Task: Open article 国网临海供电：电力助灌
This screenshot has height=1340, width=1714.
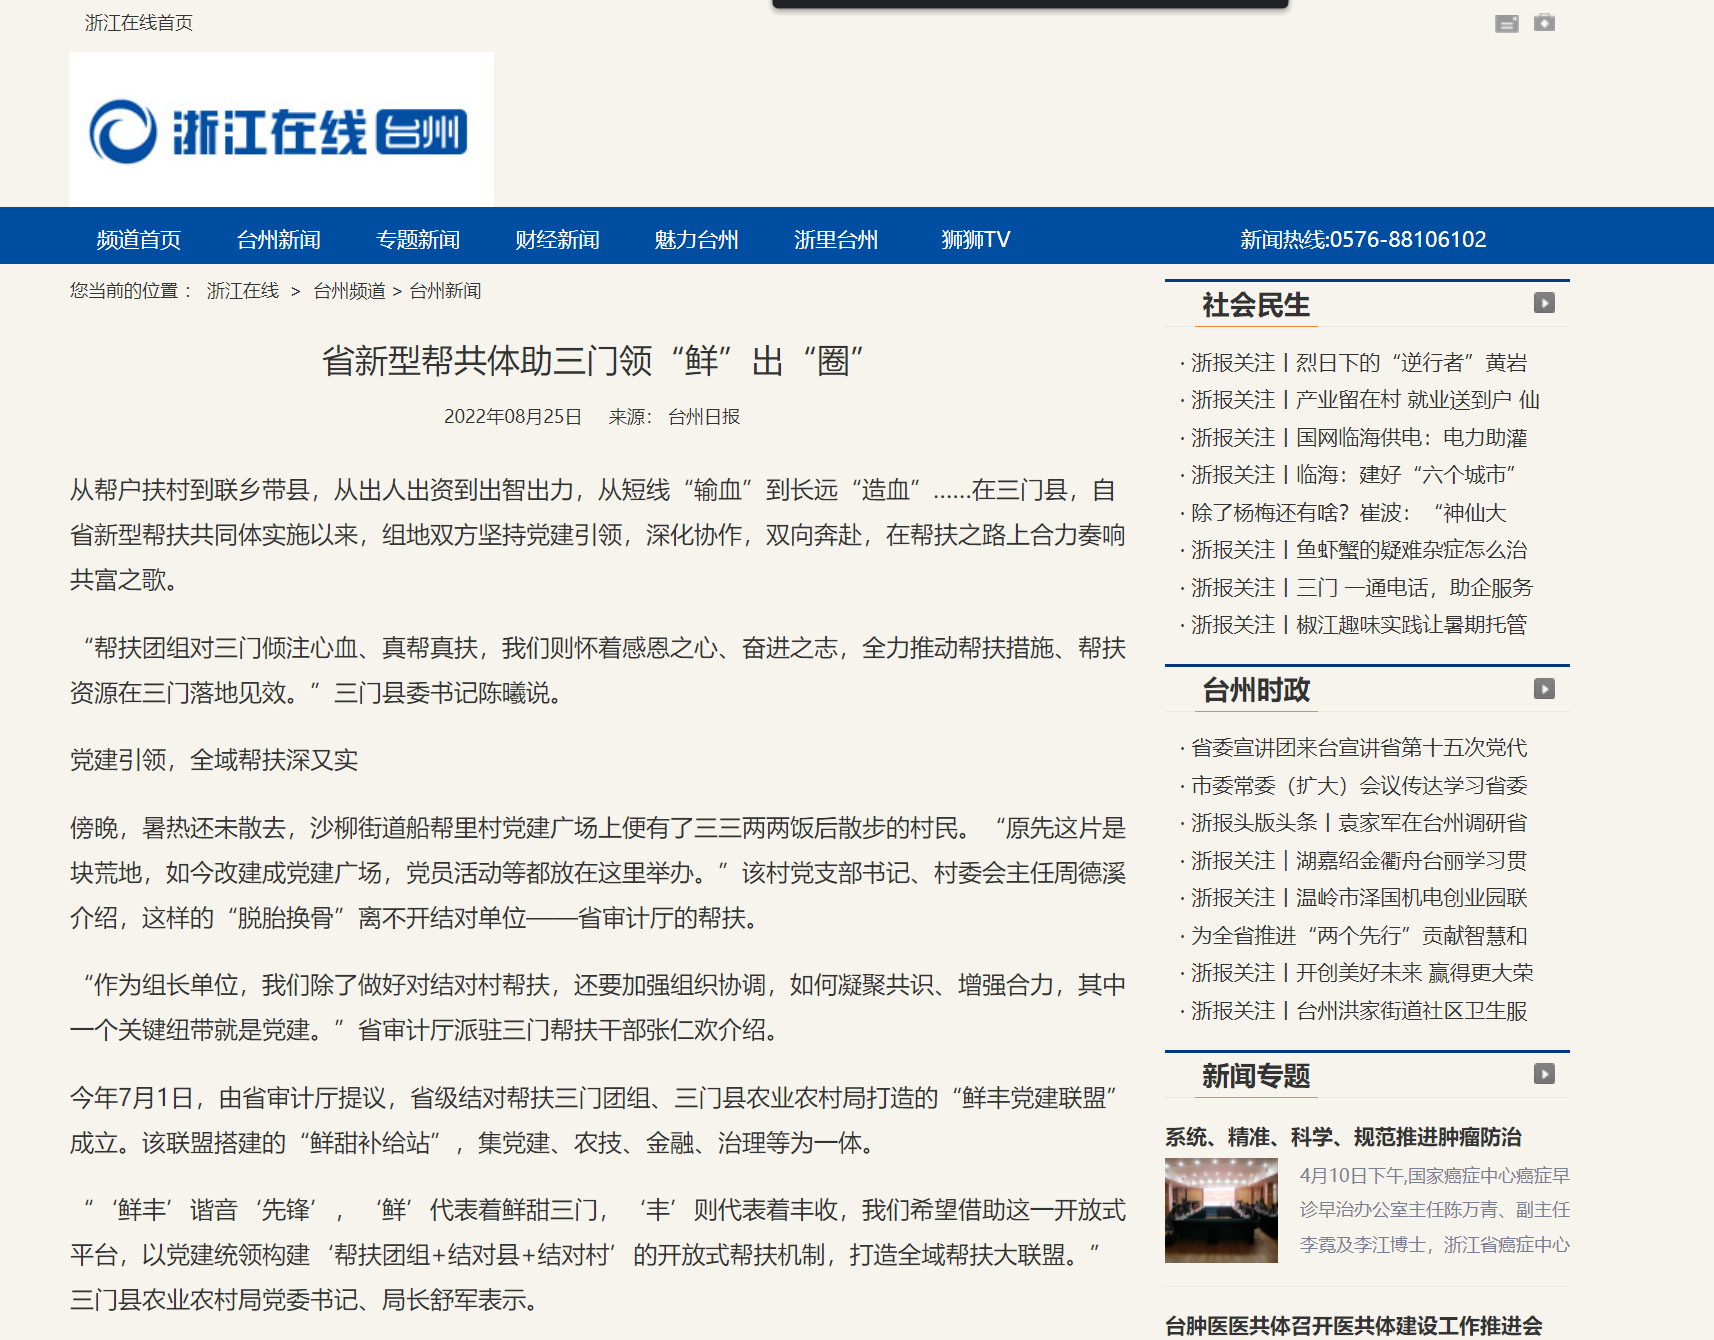Action: point(1359,438)
